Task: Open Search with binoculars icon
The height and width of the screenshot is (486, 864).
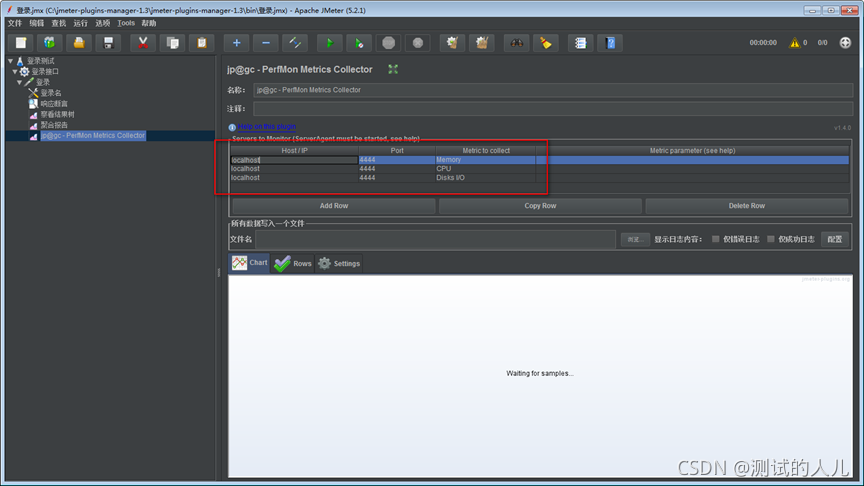Action: (516, 43)
